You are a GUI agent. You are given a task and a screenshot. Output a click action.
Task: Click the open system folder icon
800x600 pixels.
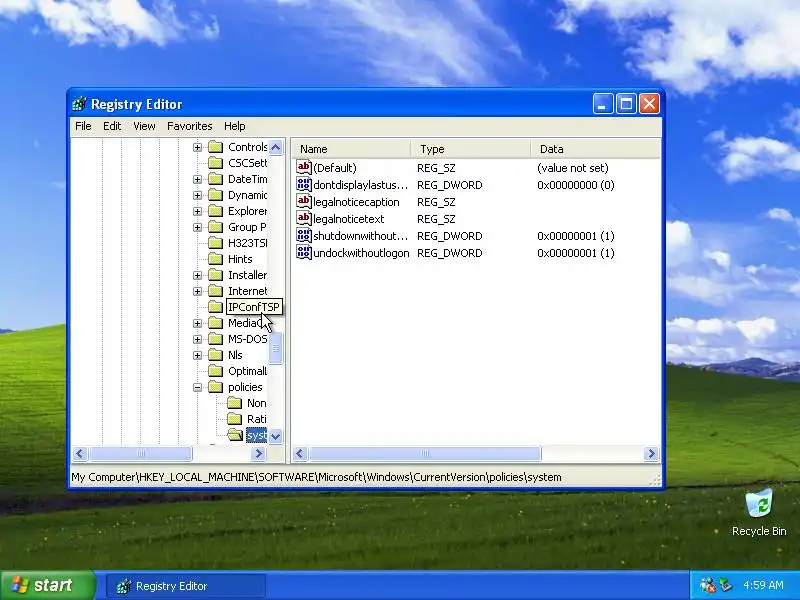235,435
